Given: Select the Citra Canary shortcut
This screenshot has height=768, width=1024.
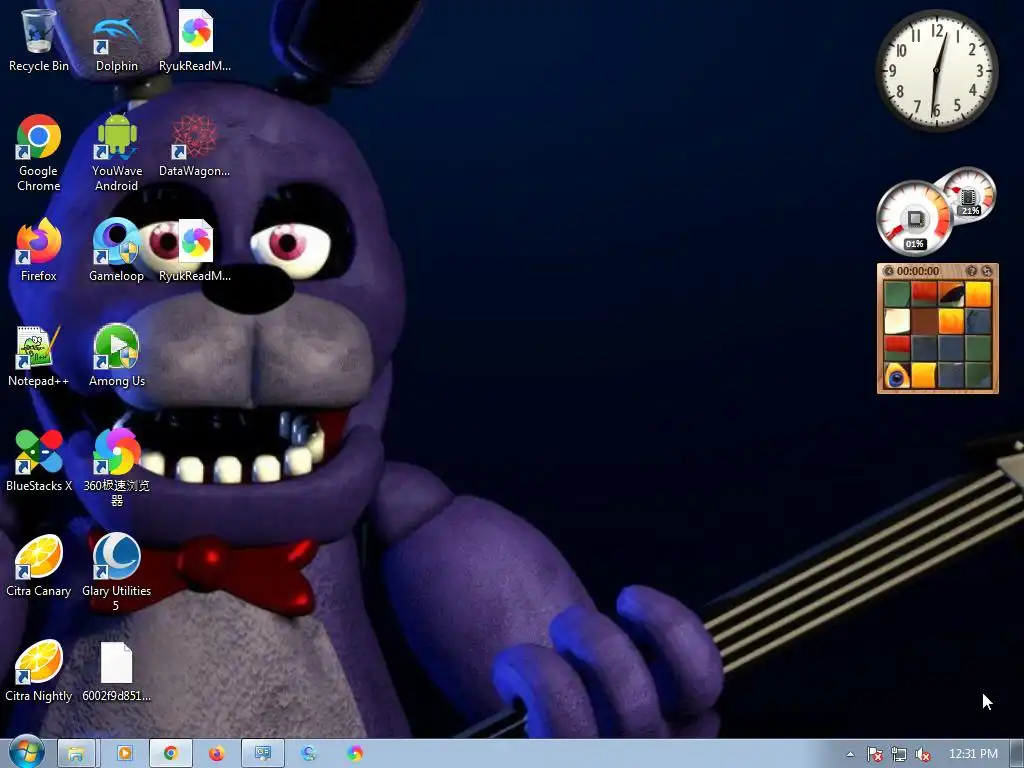Looking at the screenshot, I should coord(39,566).
